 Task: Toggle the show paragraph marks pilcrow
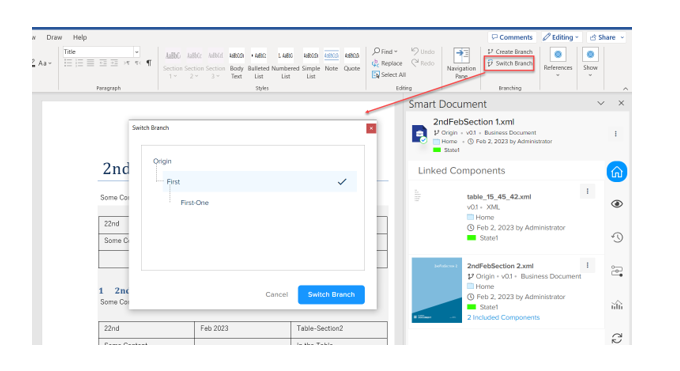(x=149, y=63)
